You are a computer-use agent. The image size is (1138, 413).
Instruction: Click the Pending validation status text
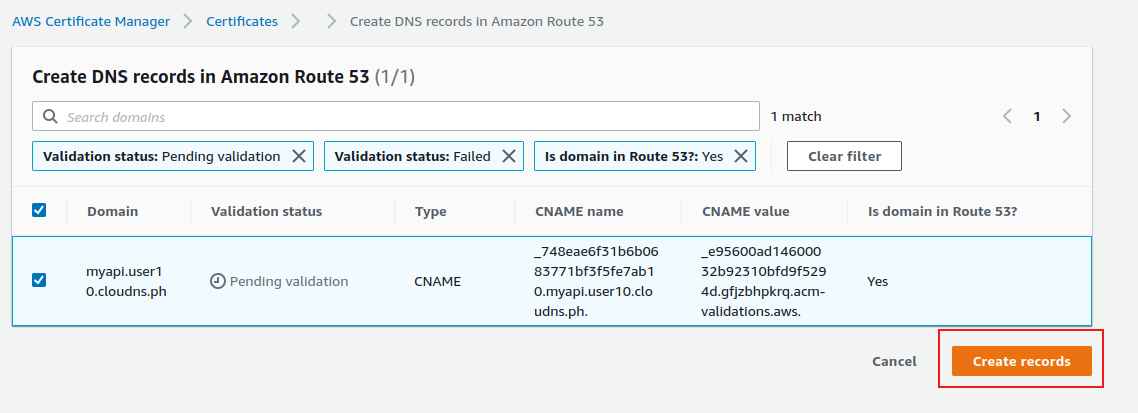click(289, 281)
